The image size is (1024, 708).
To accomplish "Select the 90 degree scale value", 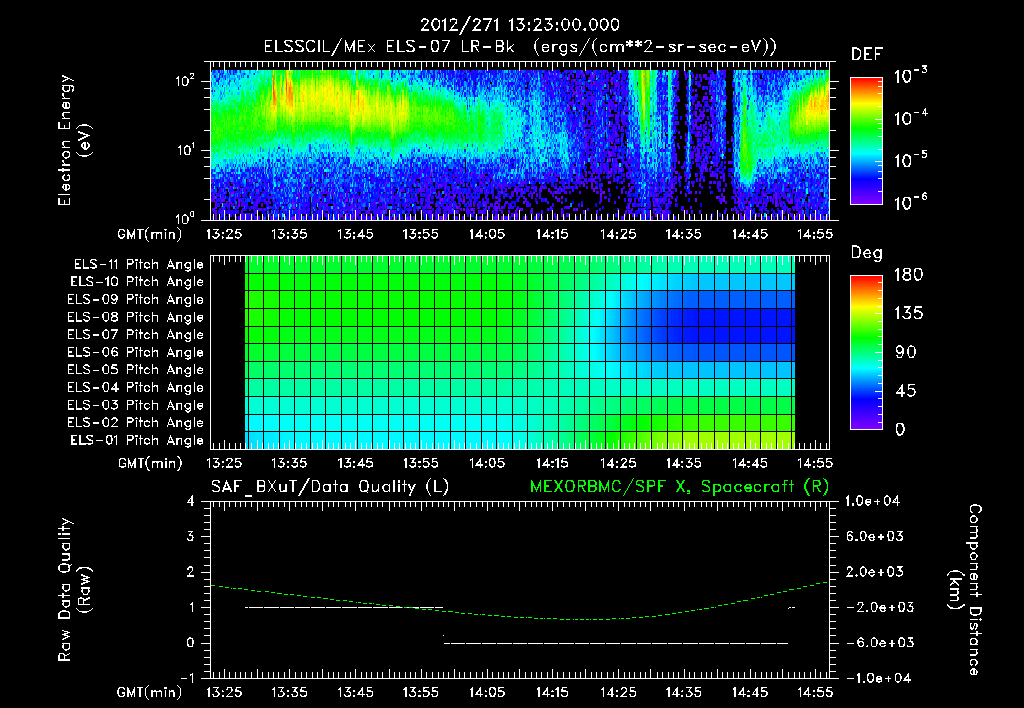I will 906,352.
